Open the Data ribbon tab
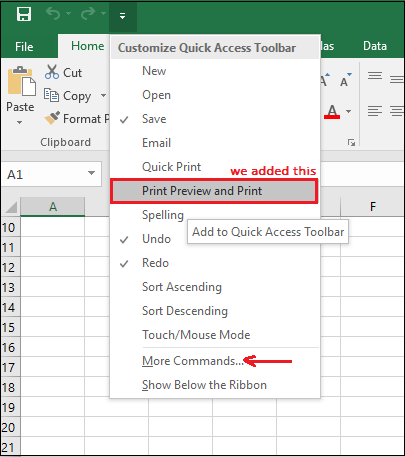This screenshot has height=457, width=405. coord(375,46)
